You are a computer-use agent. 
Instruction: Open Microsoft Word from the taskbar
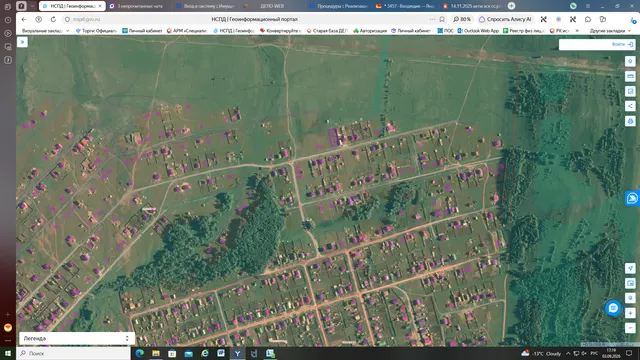click(221, 353)
